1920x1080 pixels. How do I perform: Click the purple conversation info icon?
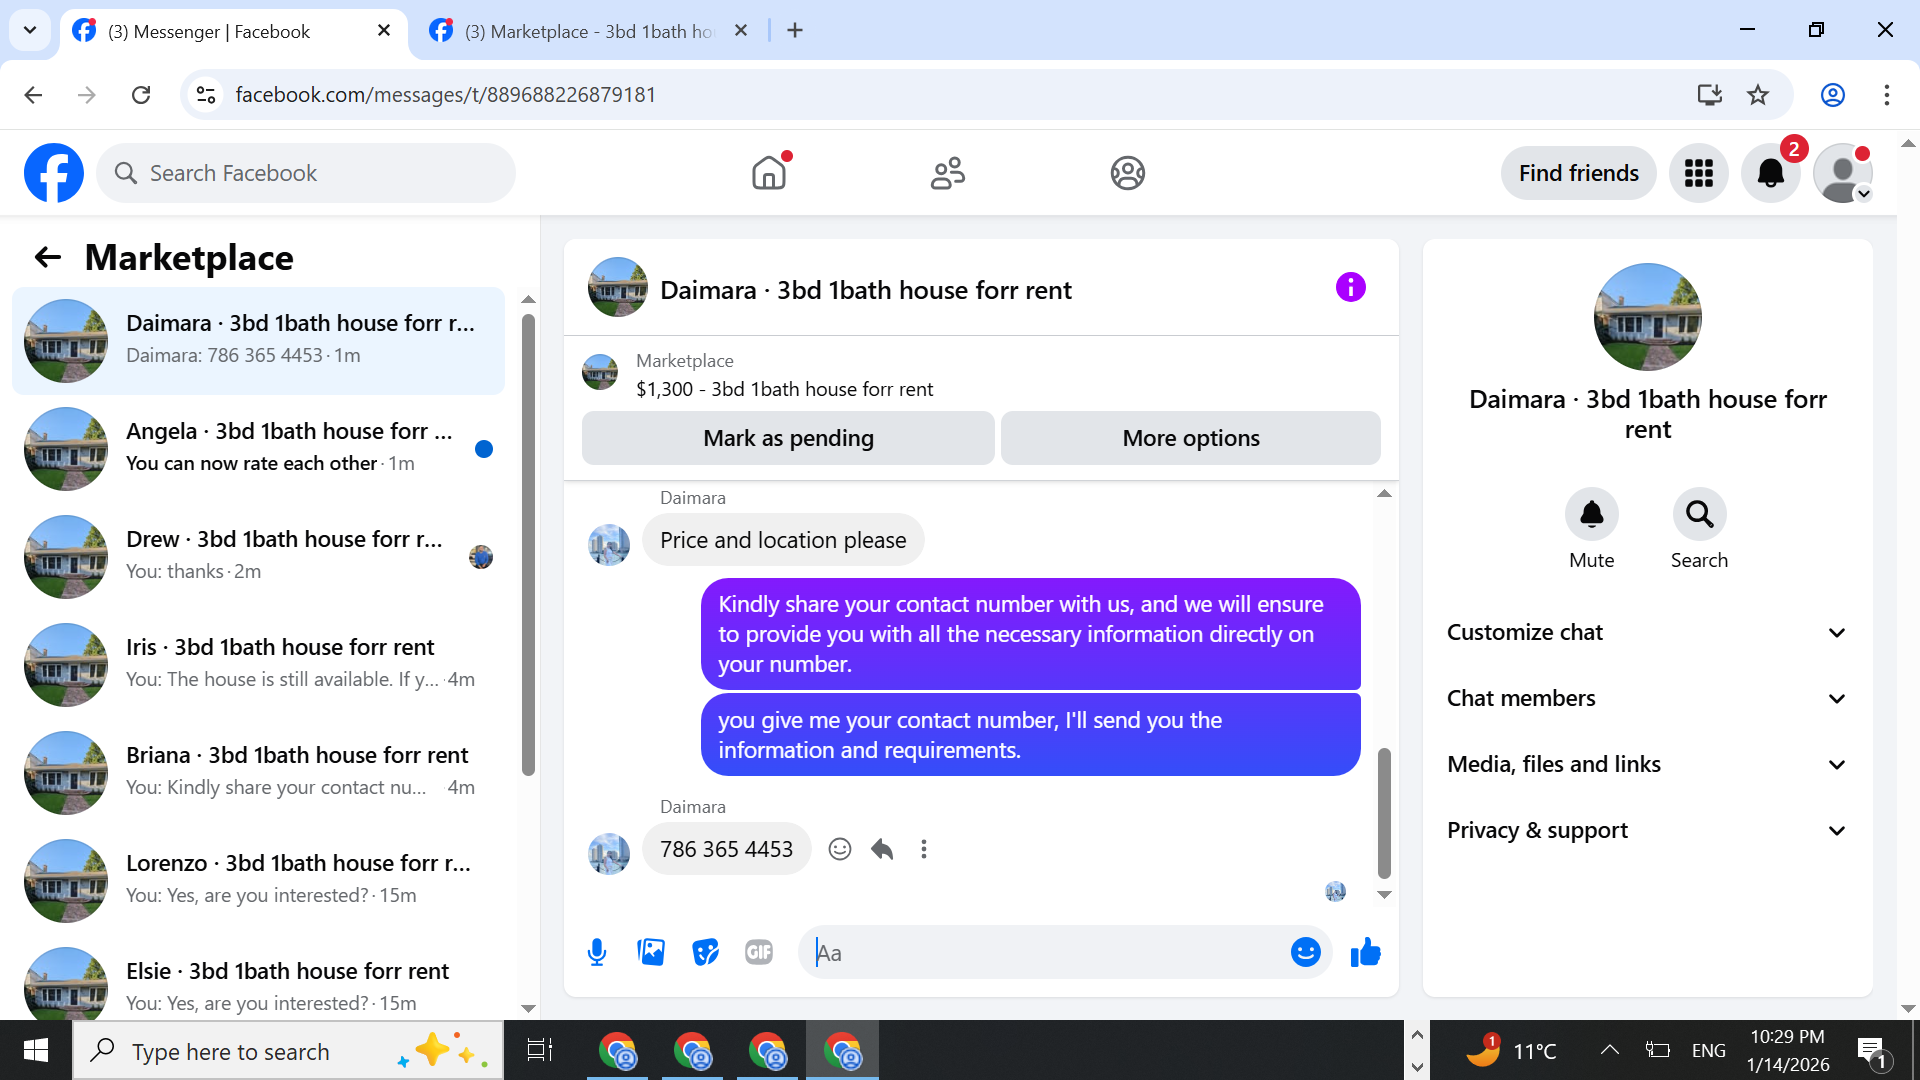(1350, 288)
